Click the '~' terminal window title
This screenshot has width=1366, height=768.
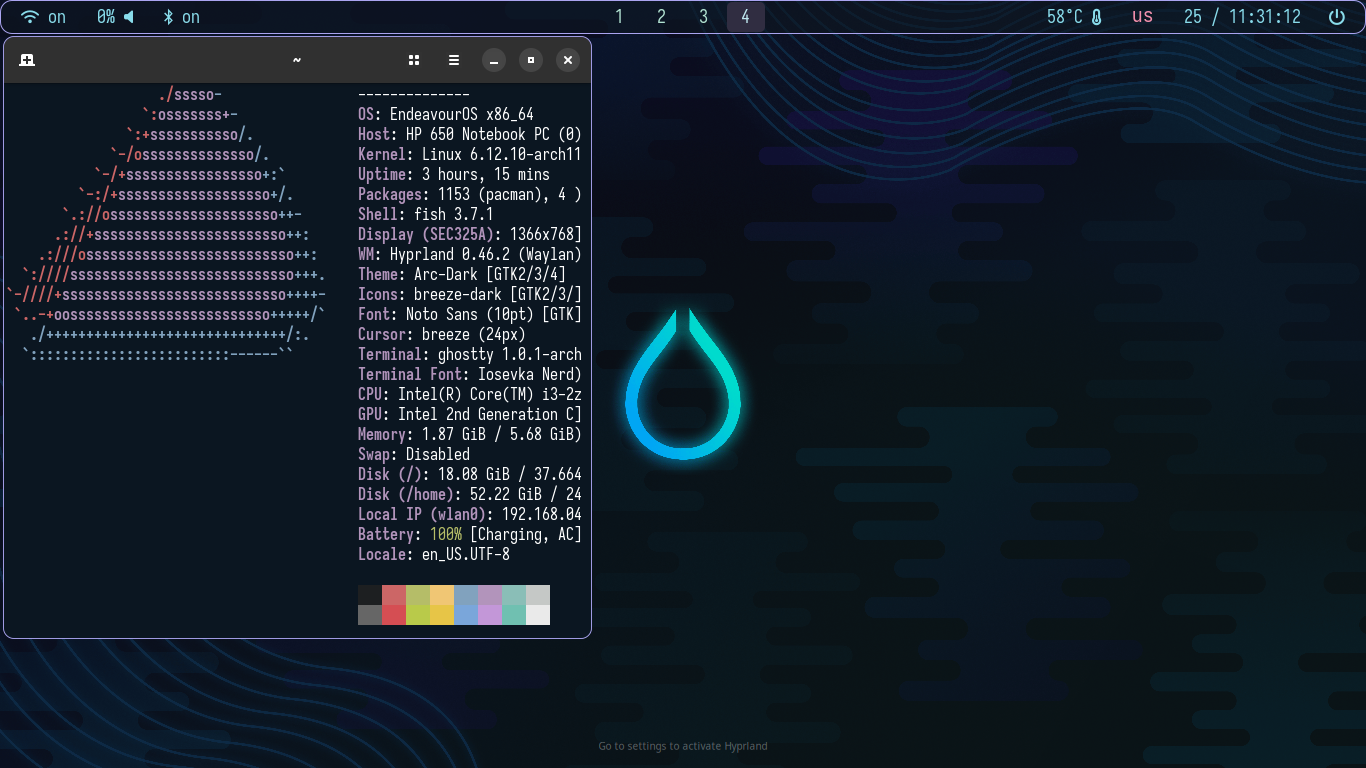pyautogui.click(x=297, y=60)
